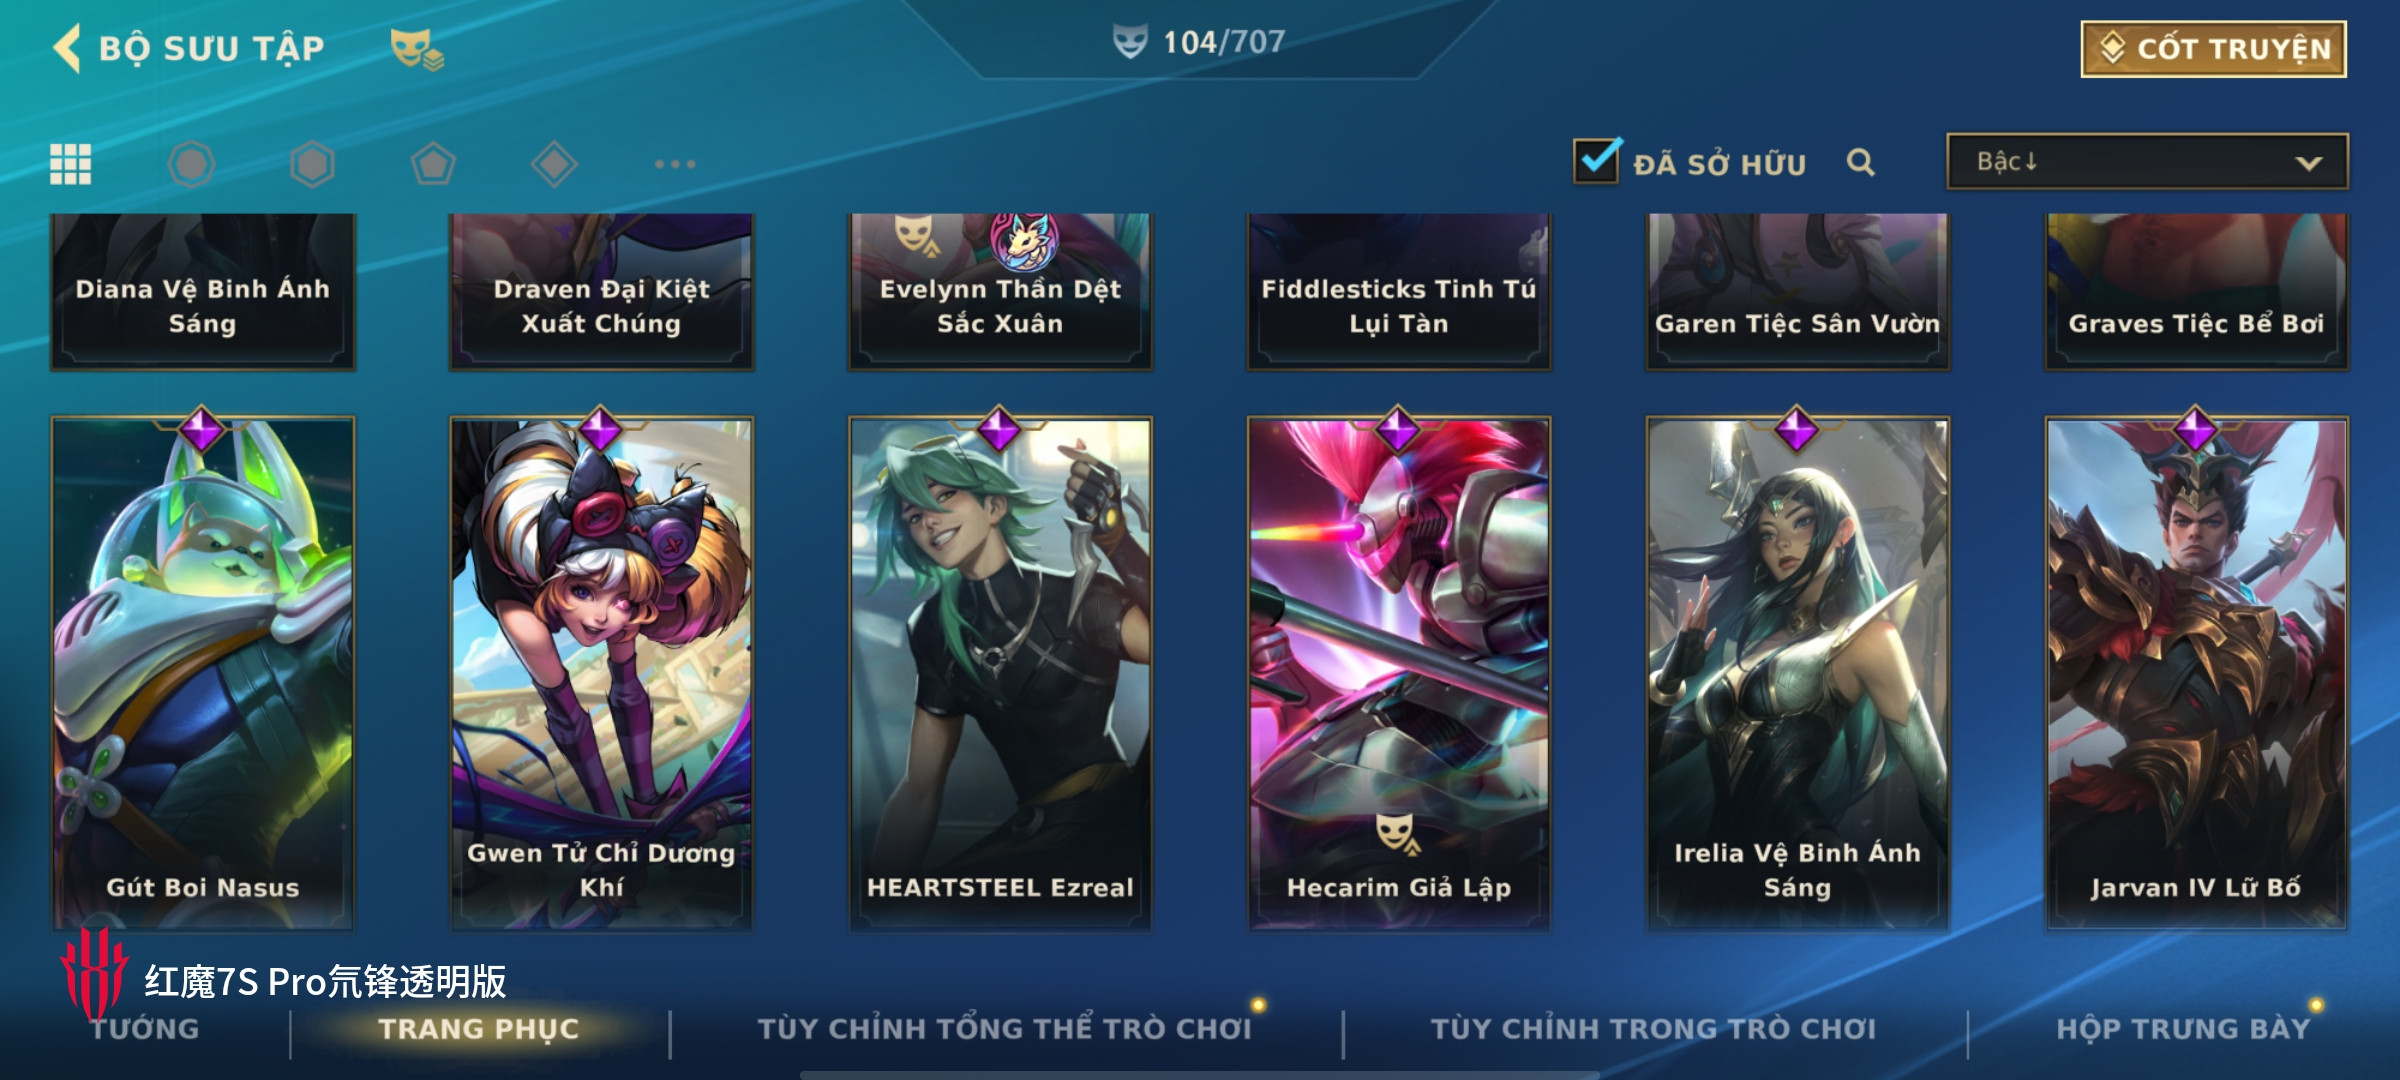This screenshot has width=2400, height=1080.
Task: Open the gold mask and coins icon
Action: (x=417, y=49)
